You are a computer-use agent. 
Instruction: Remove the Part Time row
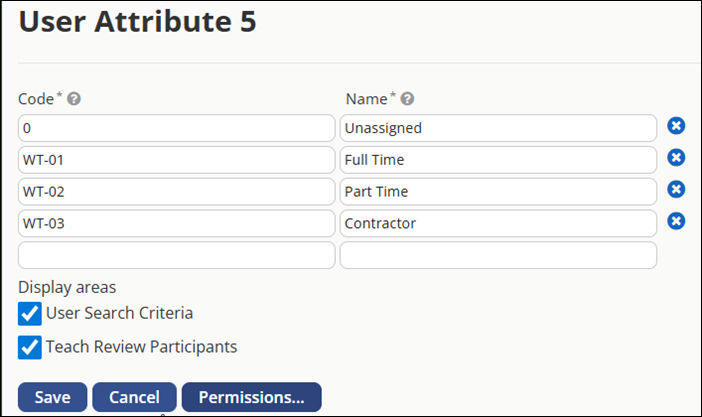click(676, 190)
